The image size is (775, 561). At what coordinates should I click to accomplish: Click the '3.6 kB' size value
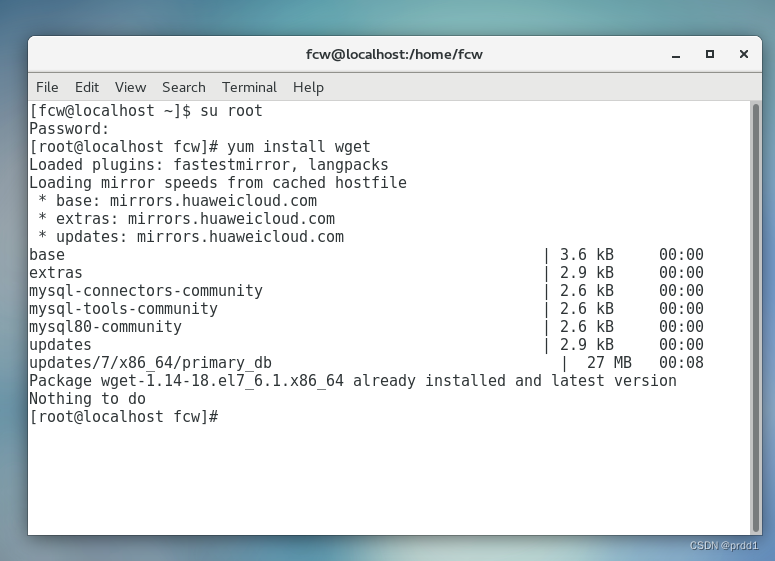[587, 255]
